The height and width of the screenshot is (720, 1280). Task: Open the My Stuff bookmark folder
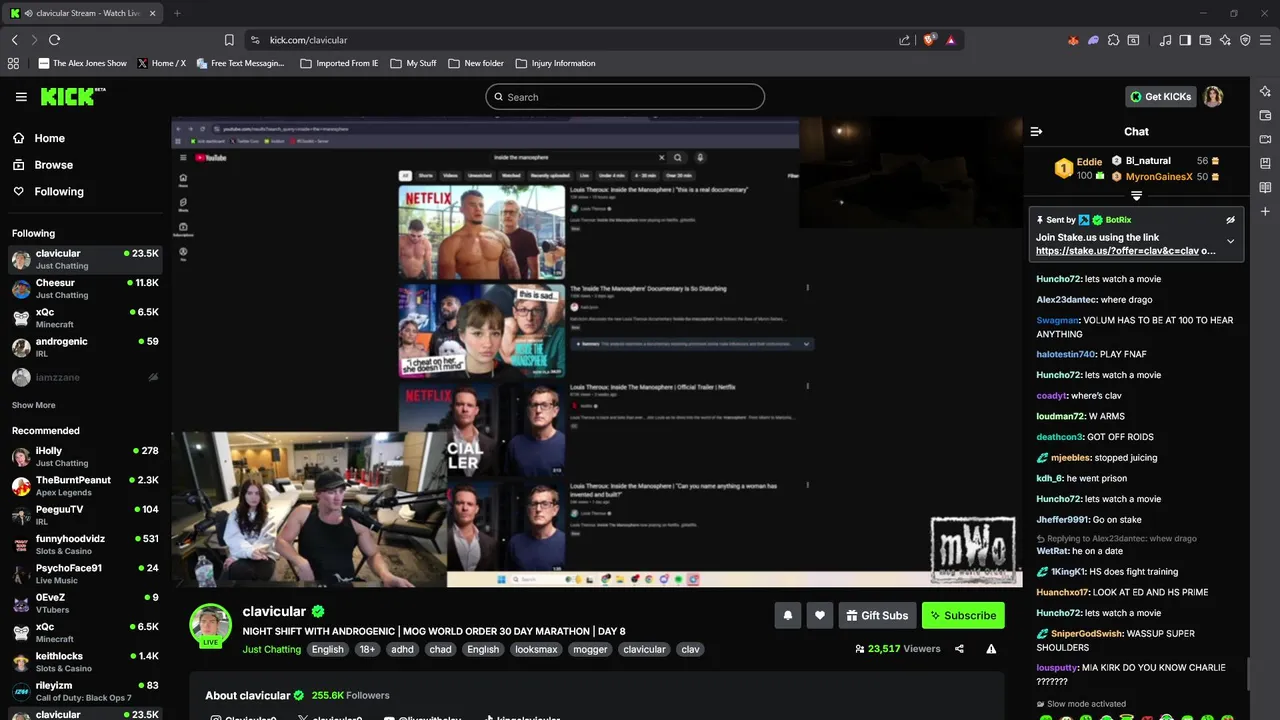pyautogui.click(x=413, y=63)
